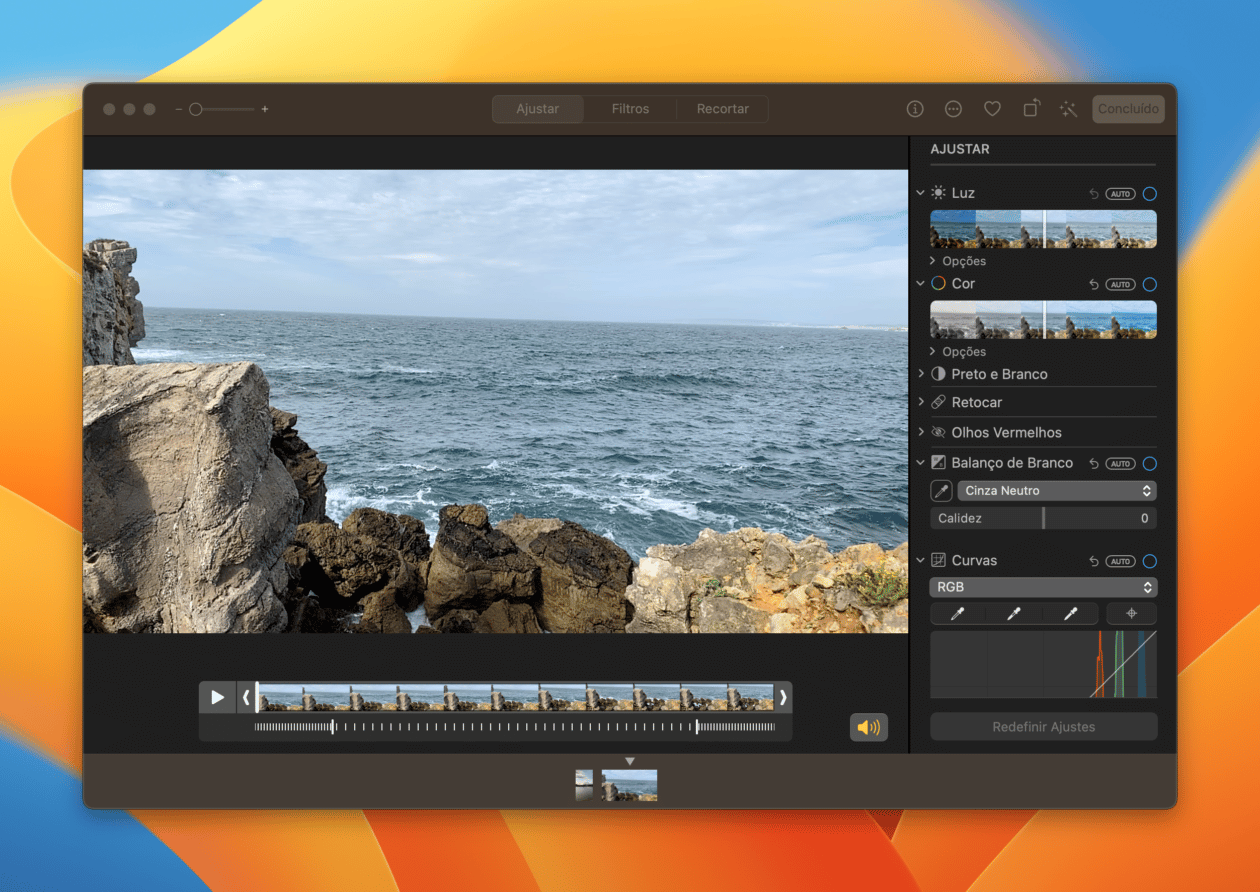
Task: Click the auto-enhance magic wand icon
Action: click(x=1068, y=108)
